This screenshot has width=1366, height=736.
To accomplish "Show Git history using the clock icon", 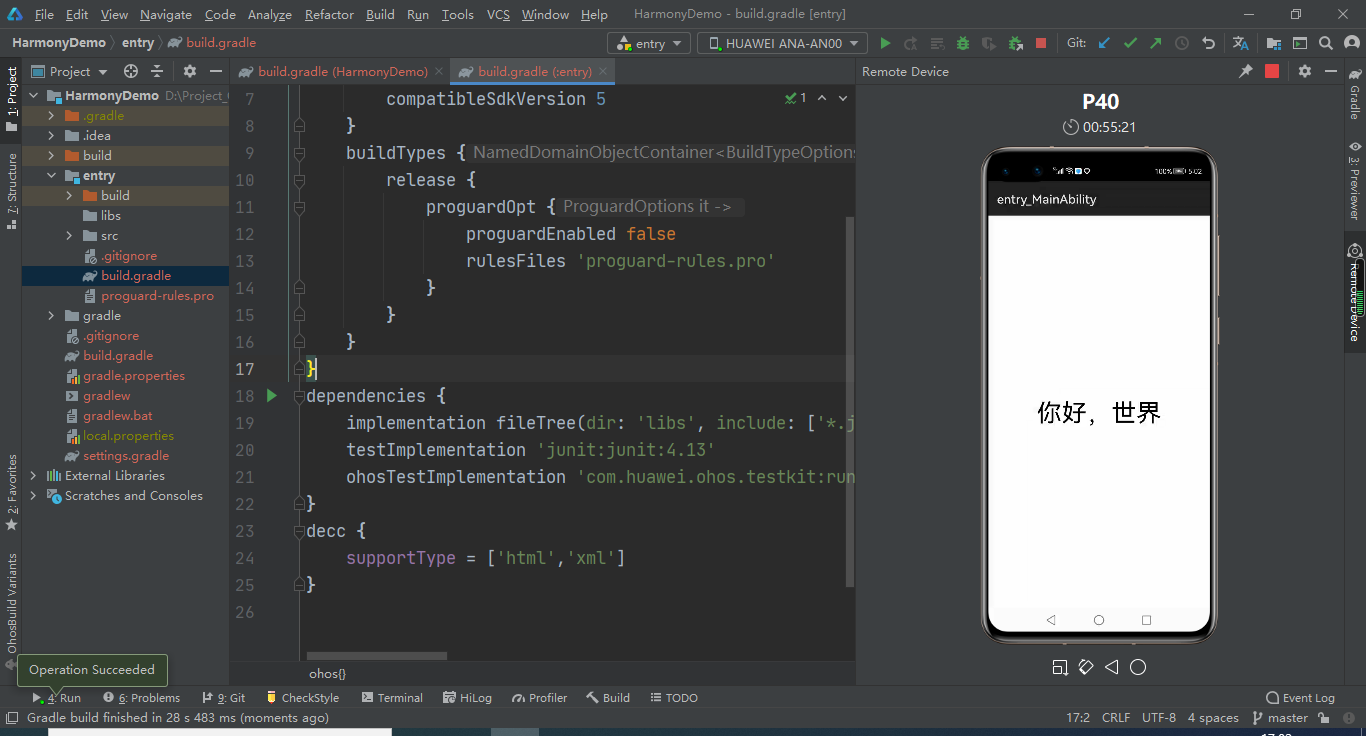I will pos(1182,43).
